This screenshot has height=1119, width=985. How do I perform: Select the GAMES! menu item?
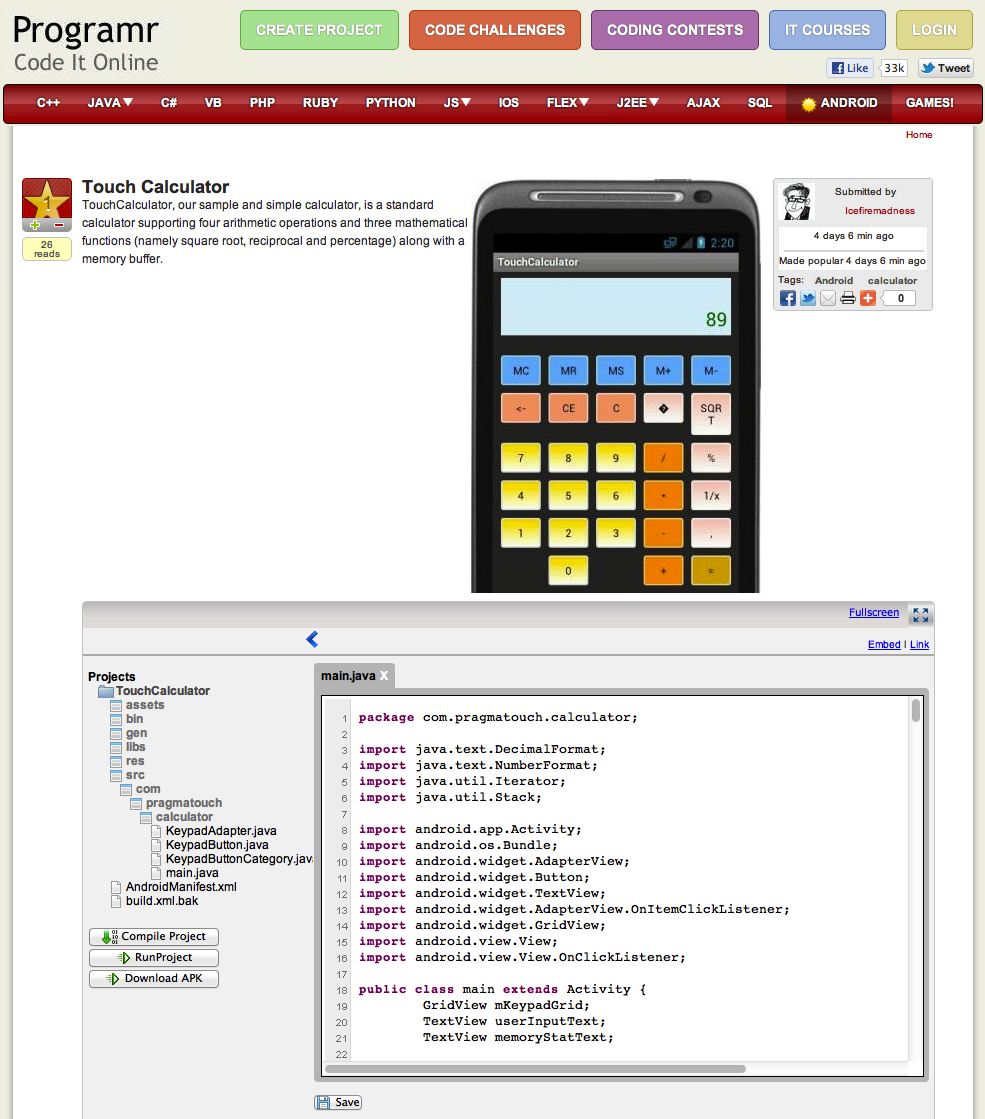click(929, 103)
